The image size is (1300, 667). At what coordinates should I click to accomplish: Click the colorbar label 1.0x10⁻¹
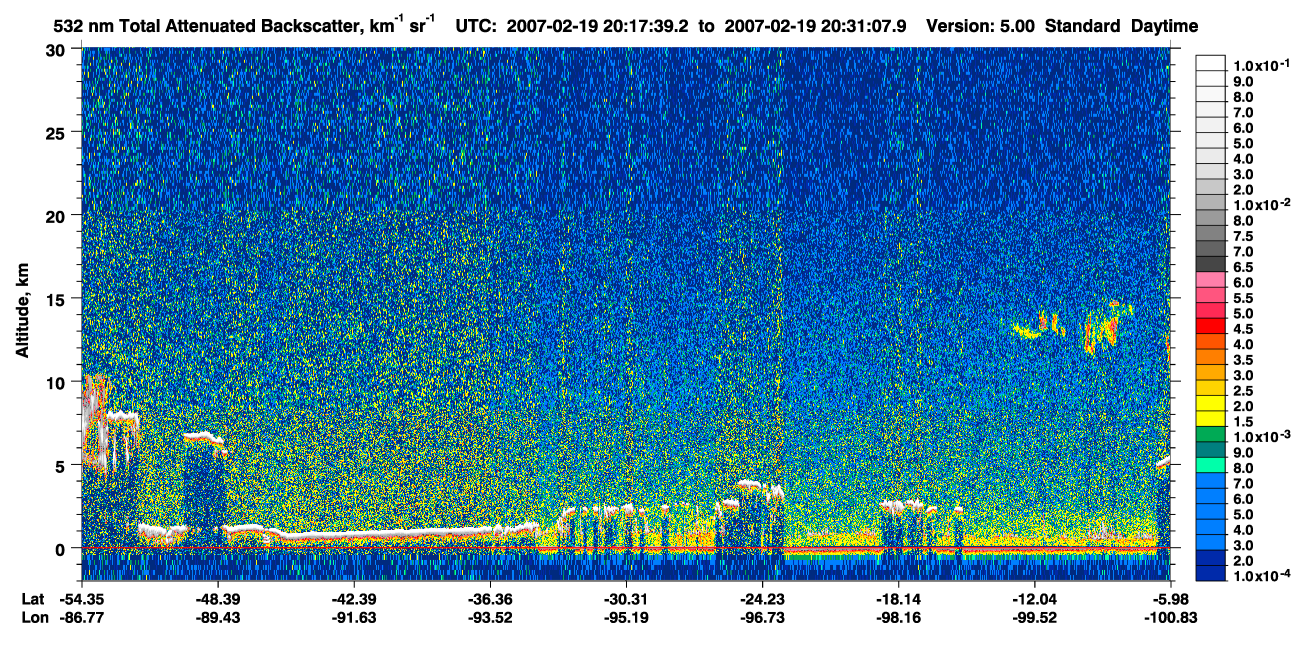point(1261,65)
